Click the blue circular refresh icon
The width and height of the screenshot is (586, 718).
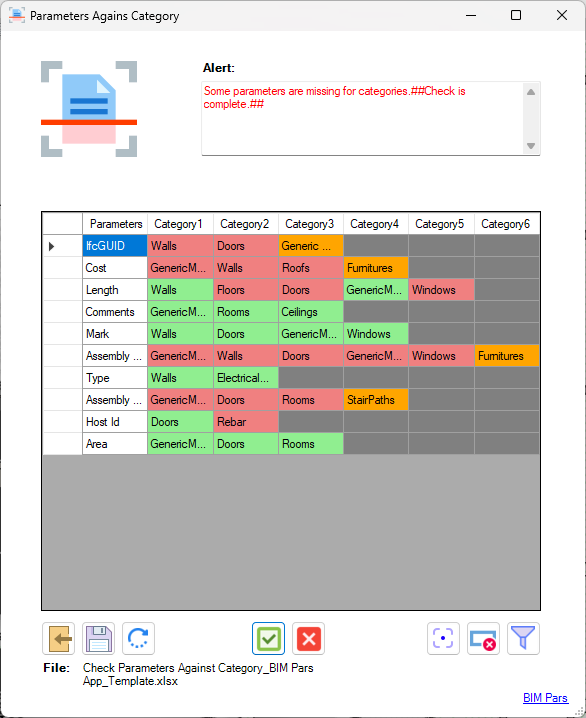pyautogui.click(x=138, y=638)
